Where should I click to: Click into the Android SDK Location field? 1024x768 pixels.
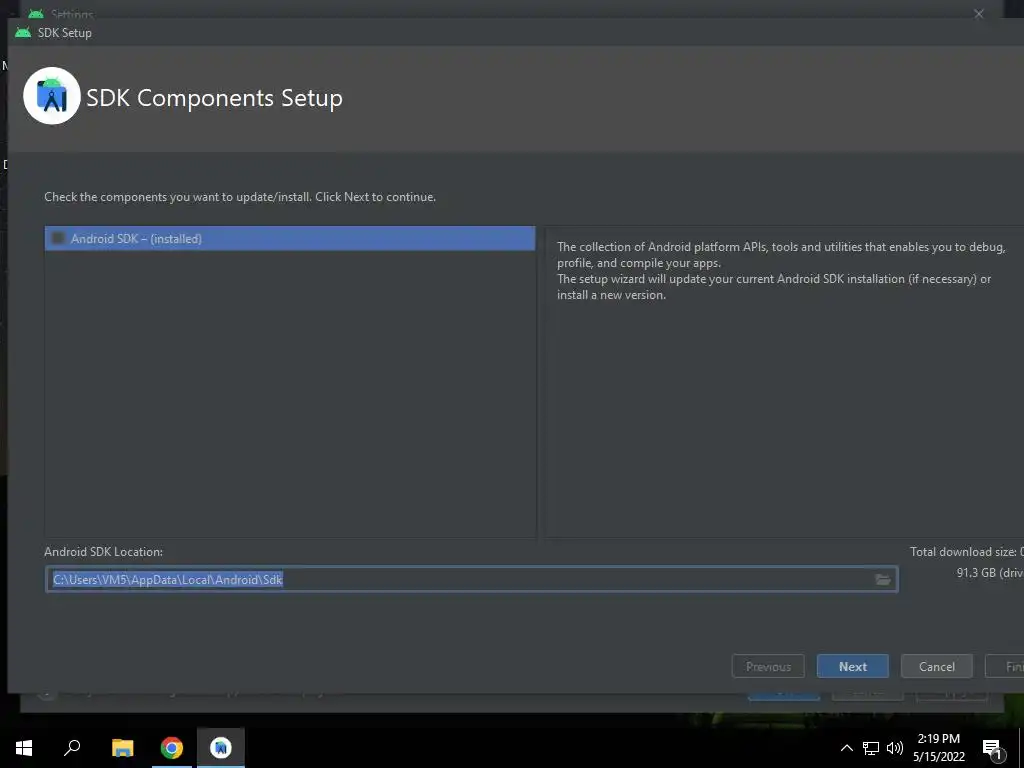(472, 579)
